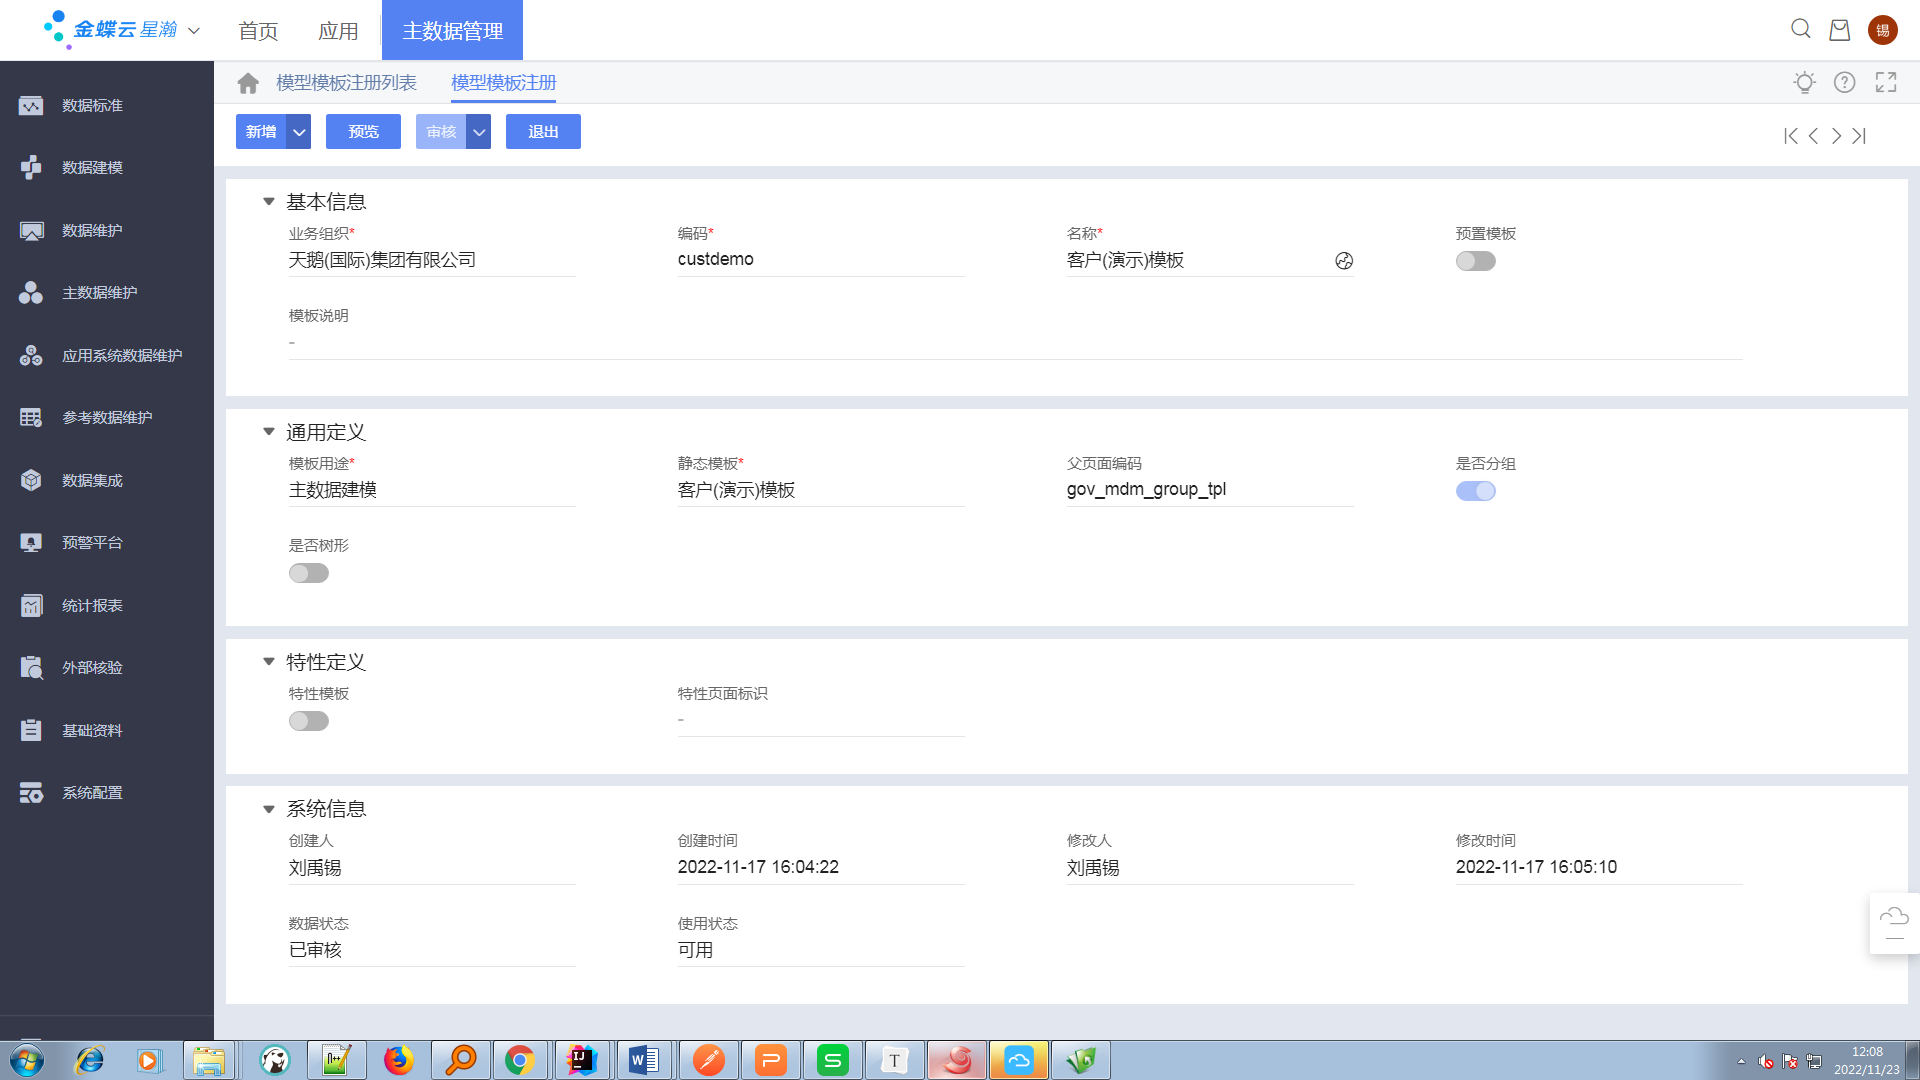This screenshot has width=1920, height=1080.
Task: Click the home icon in breadcrumb bar
Action: [248, 83]
